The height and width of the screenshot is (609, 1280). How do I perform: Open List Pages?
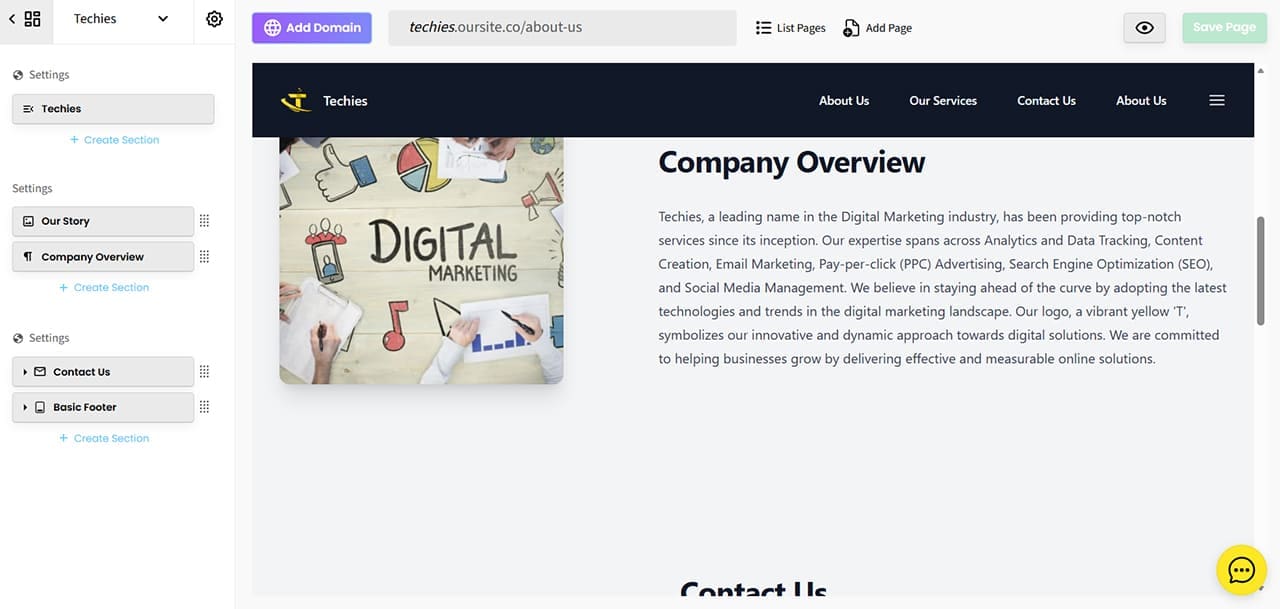790,28
